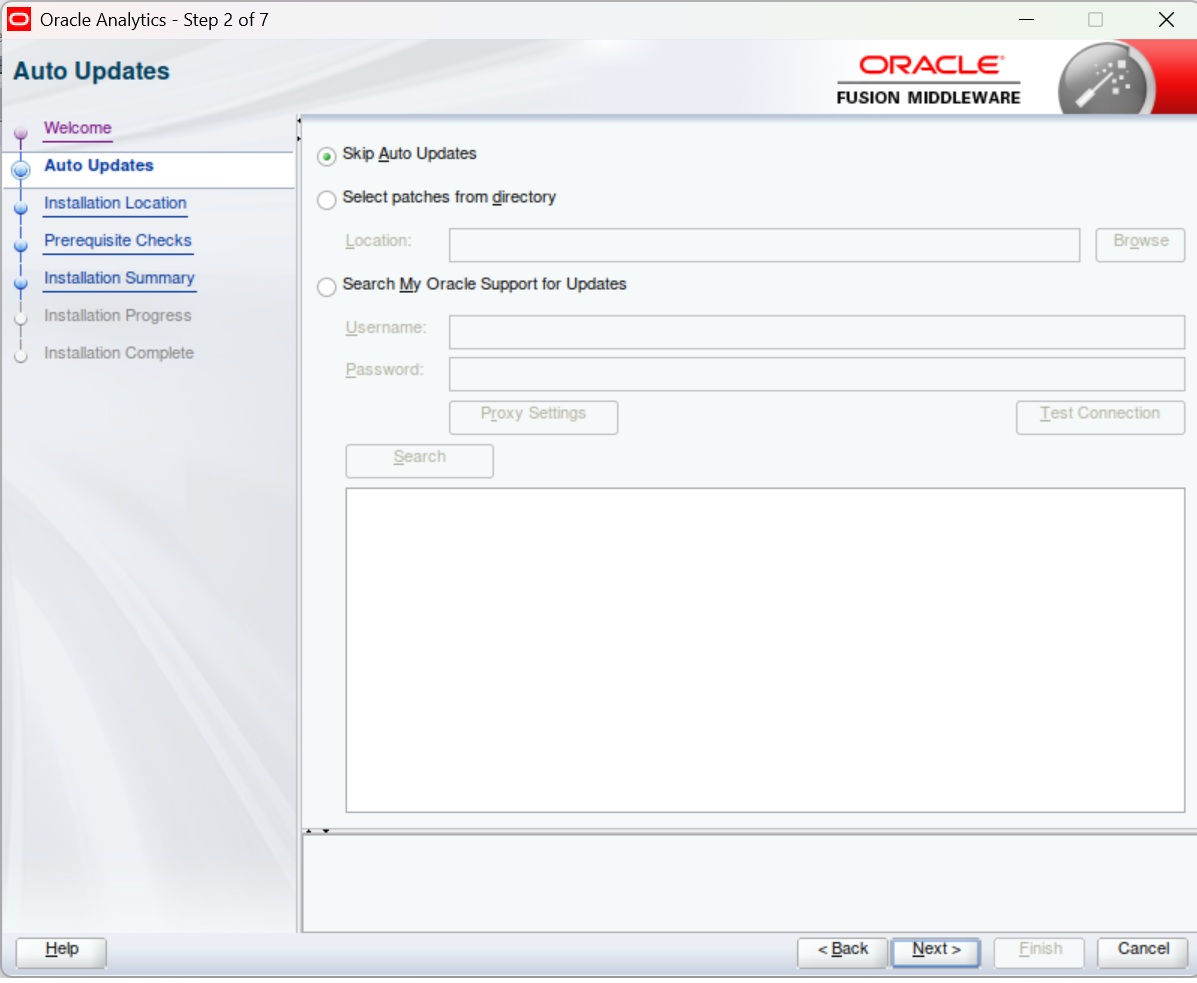1197x983 pixels.
Task: Click the Browse button
Action: click(1140, 245)
